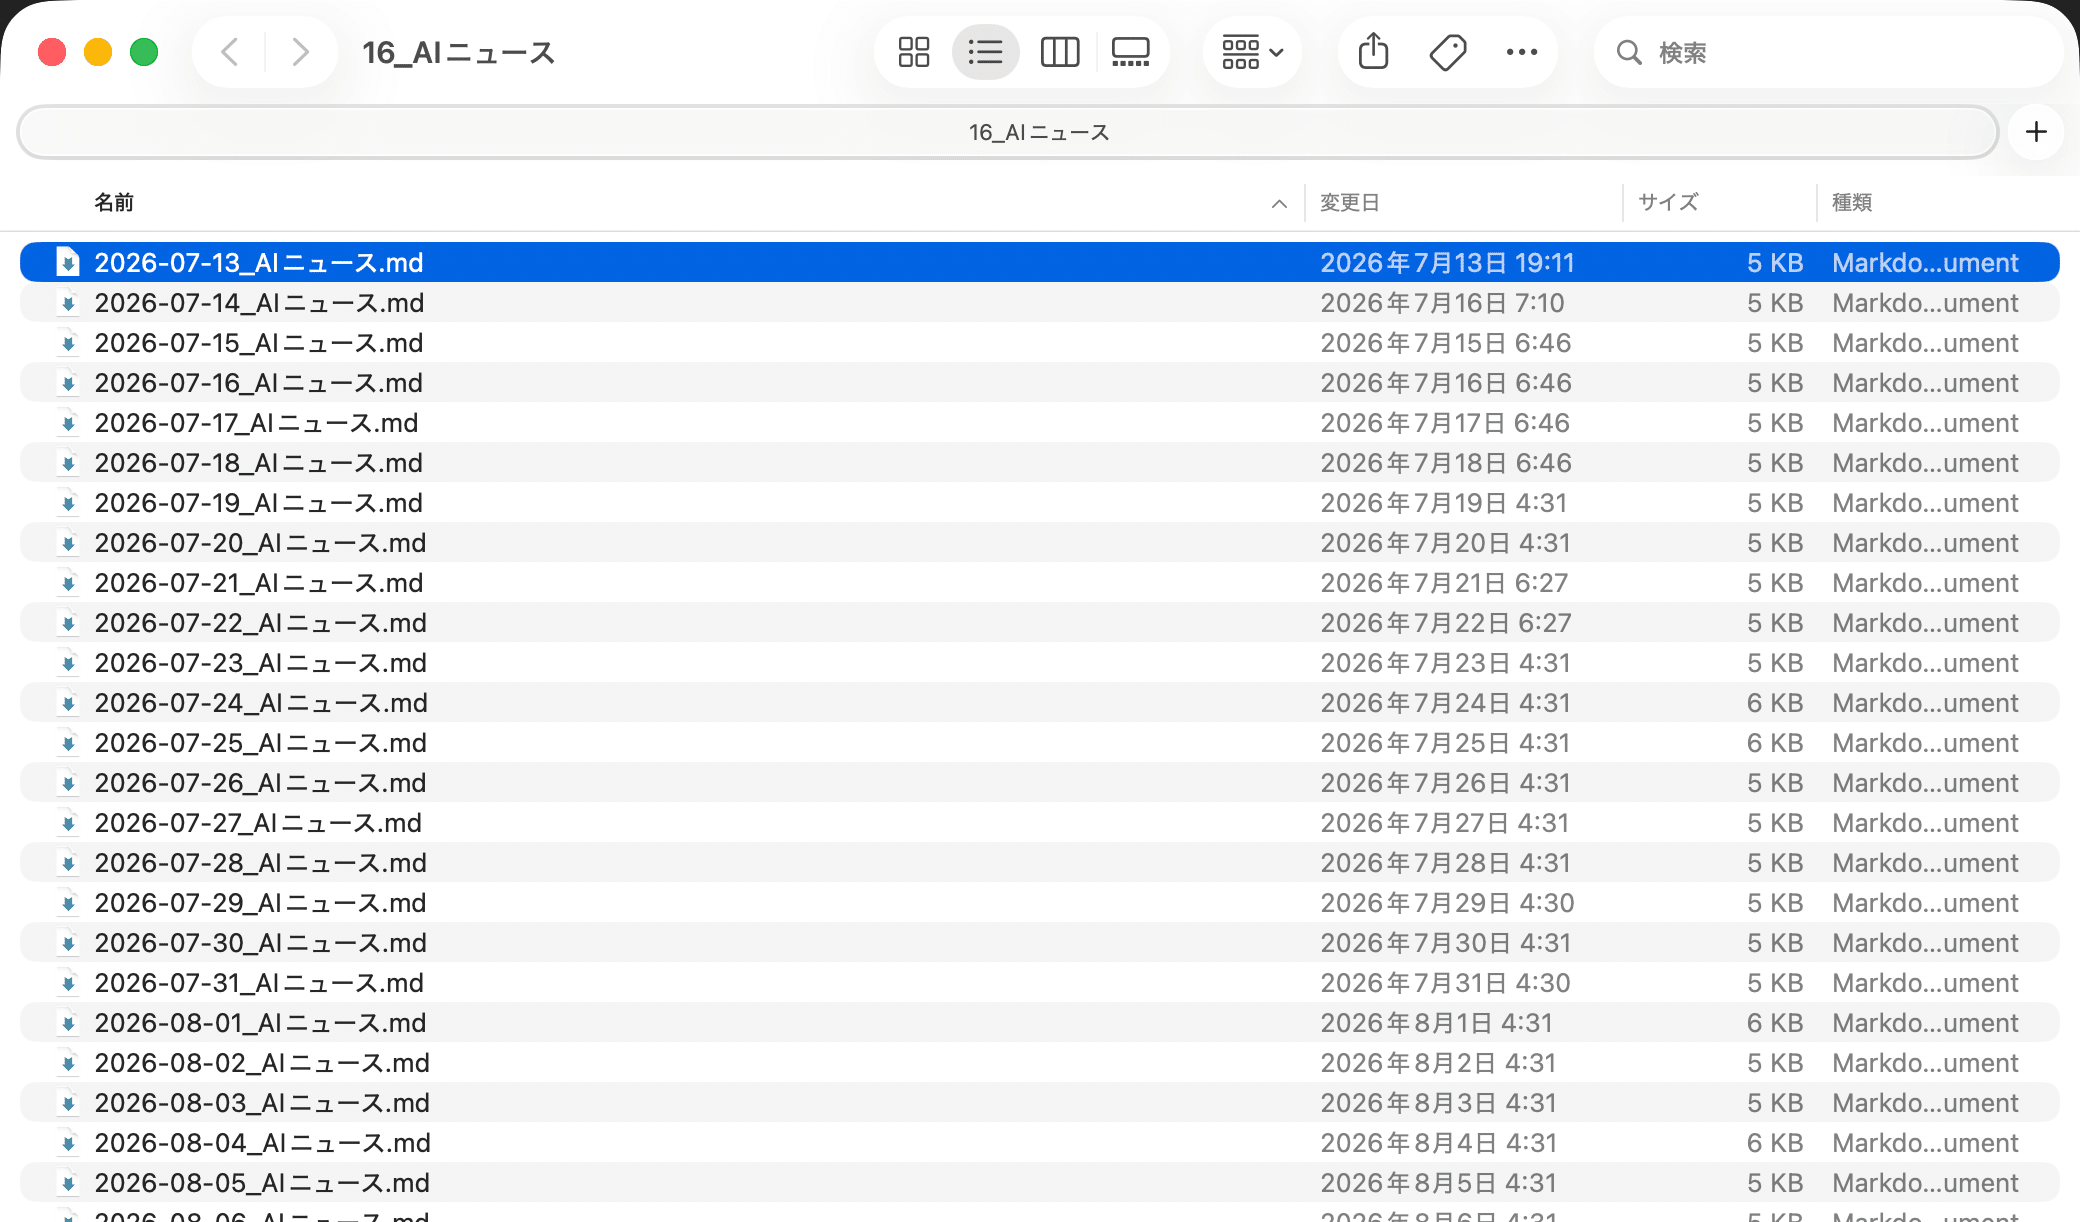Select file 2026-07-30_AIニュース.md
This screenshot has width=2080, height=1222.
click(x=1040, y=943)
